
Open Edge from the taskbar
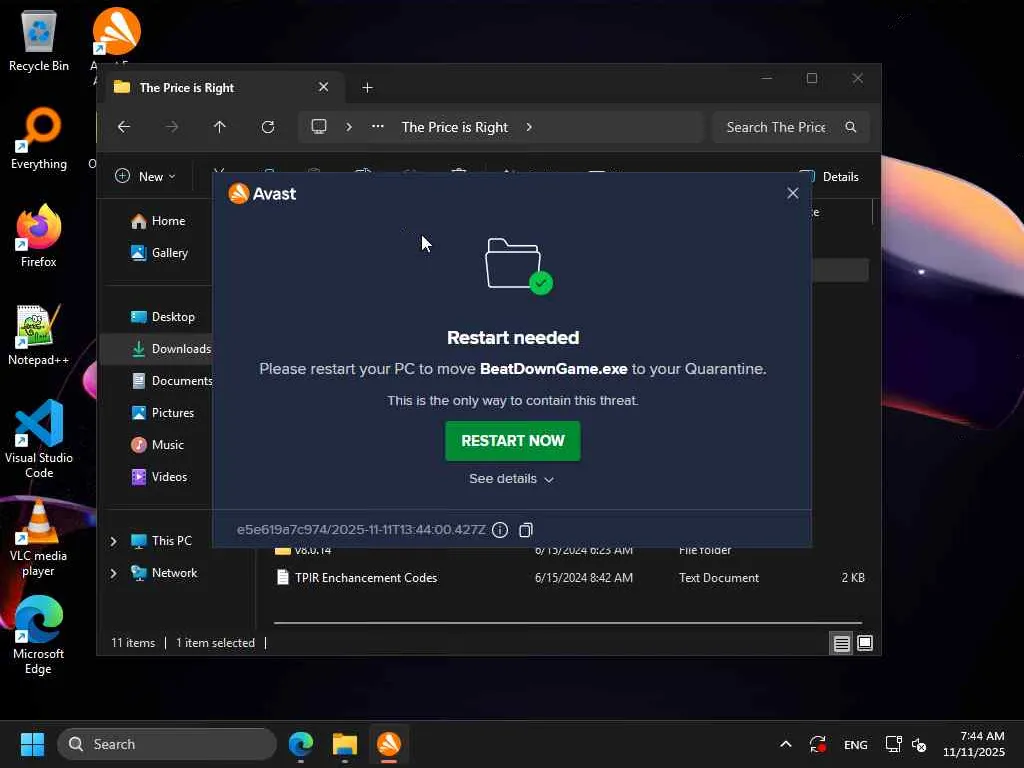[301, 744]
